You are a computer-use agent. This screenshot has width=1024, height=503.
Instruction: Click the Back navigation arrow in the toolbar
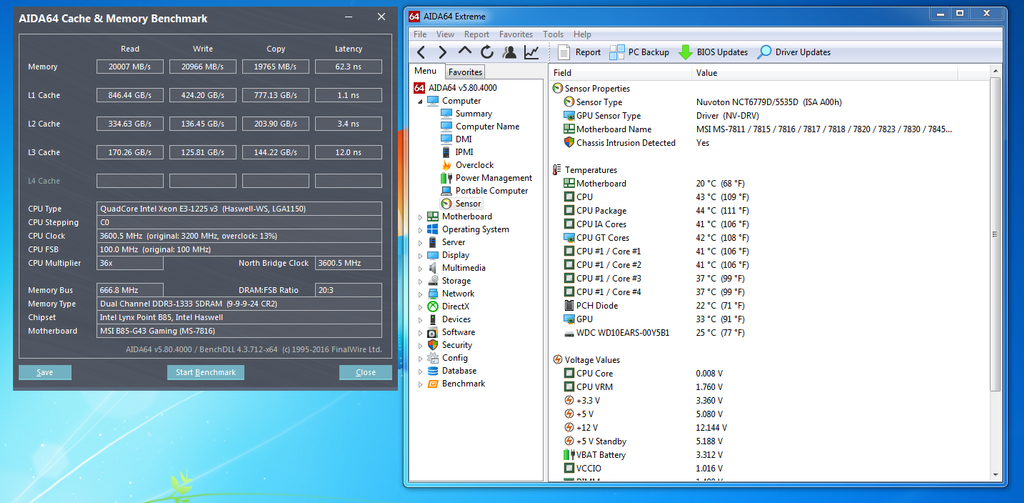421,52
